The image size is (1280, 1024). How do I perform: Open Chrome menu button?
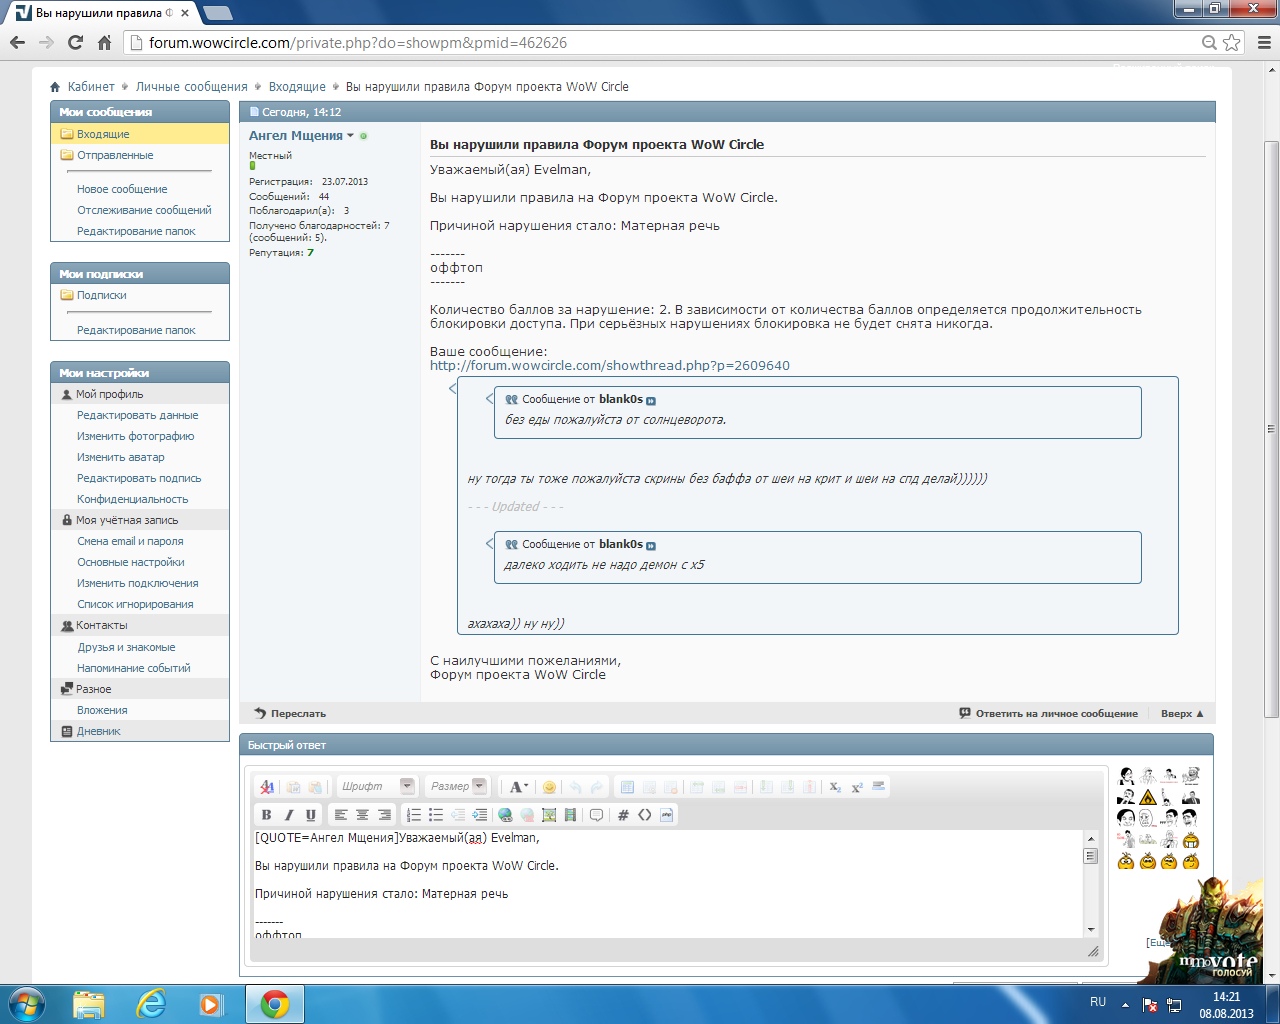coord(1264,42)
